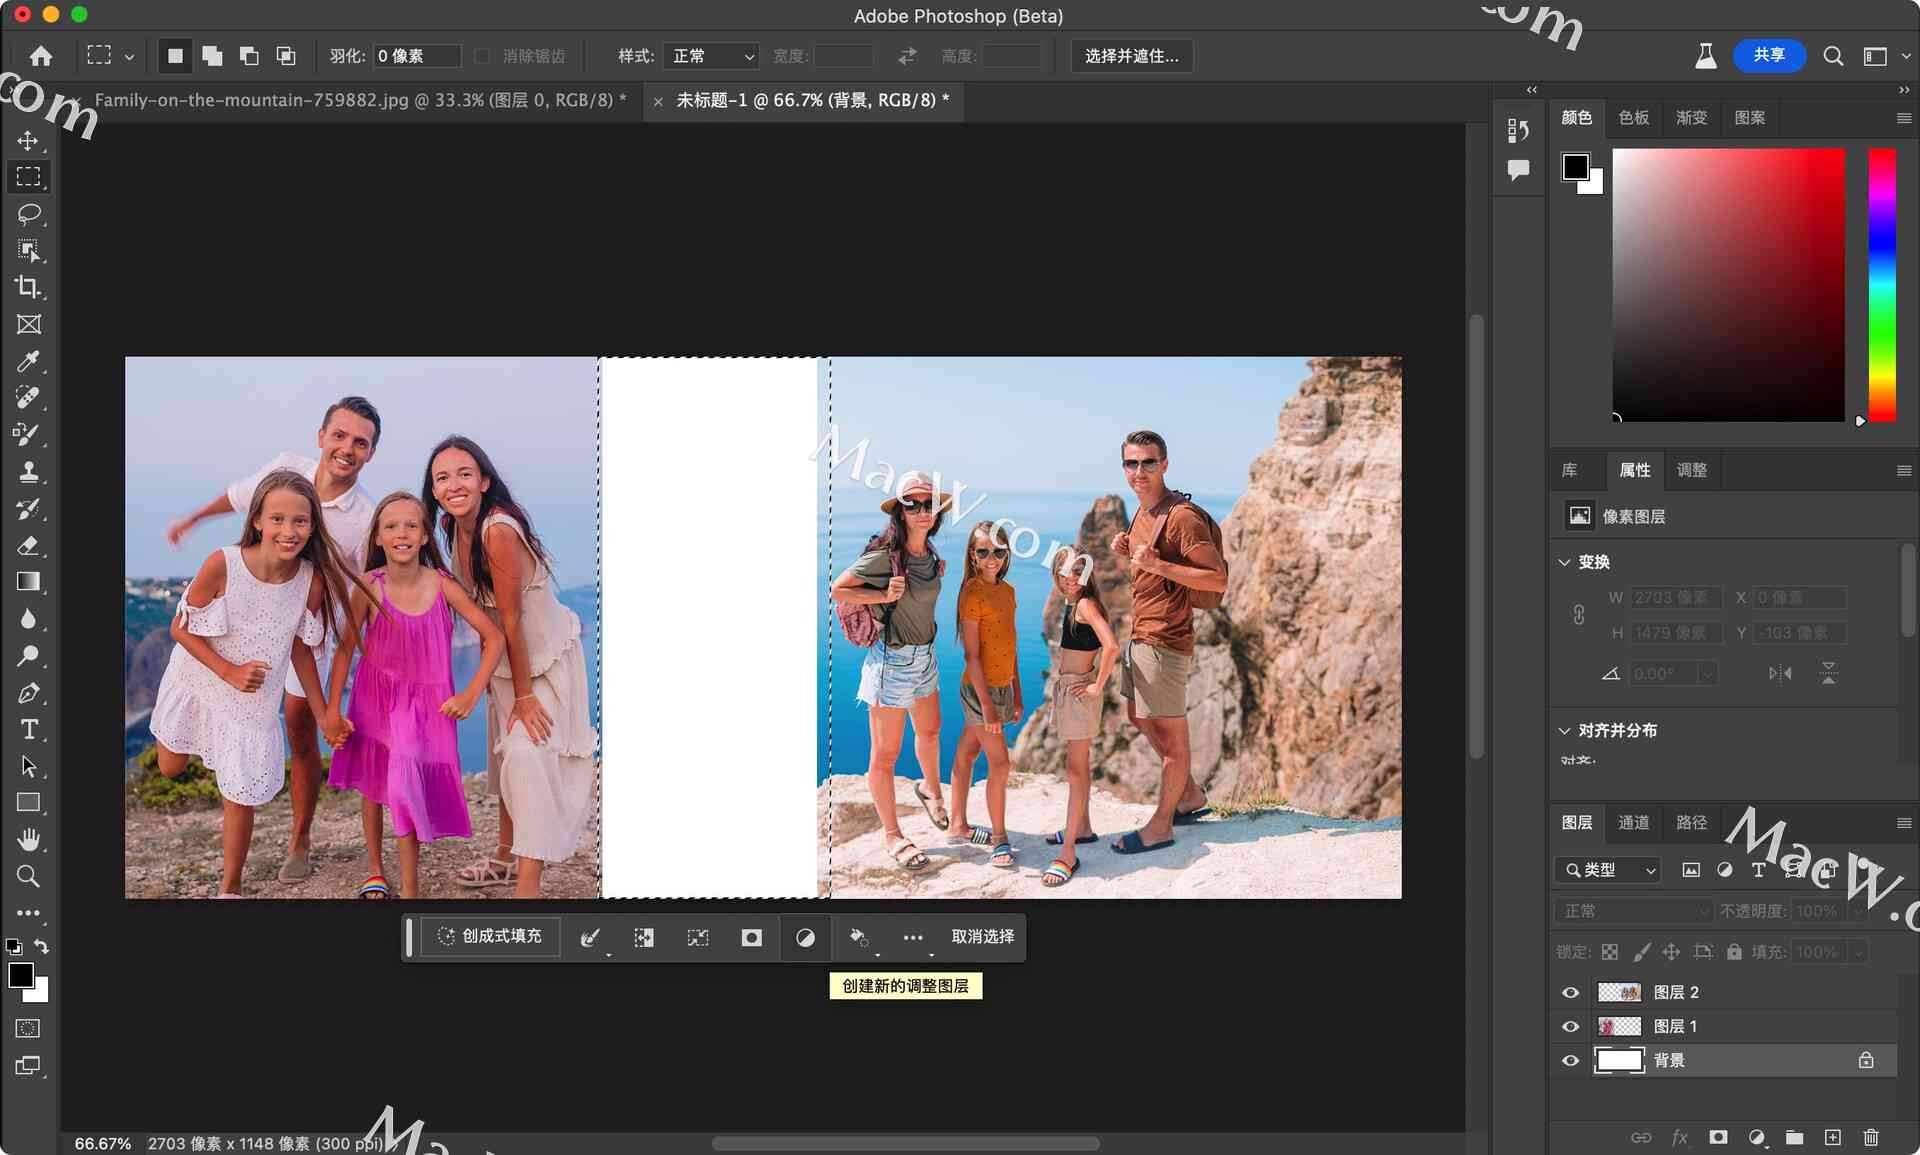Select the Type tool
Screen dimensions: 1920x1155
click(28, 730)
